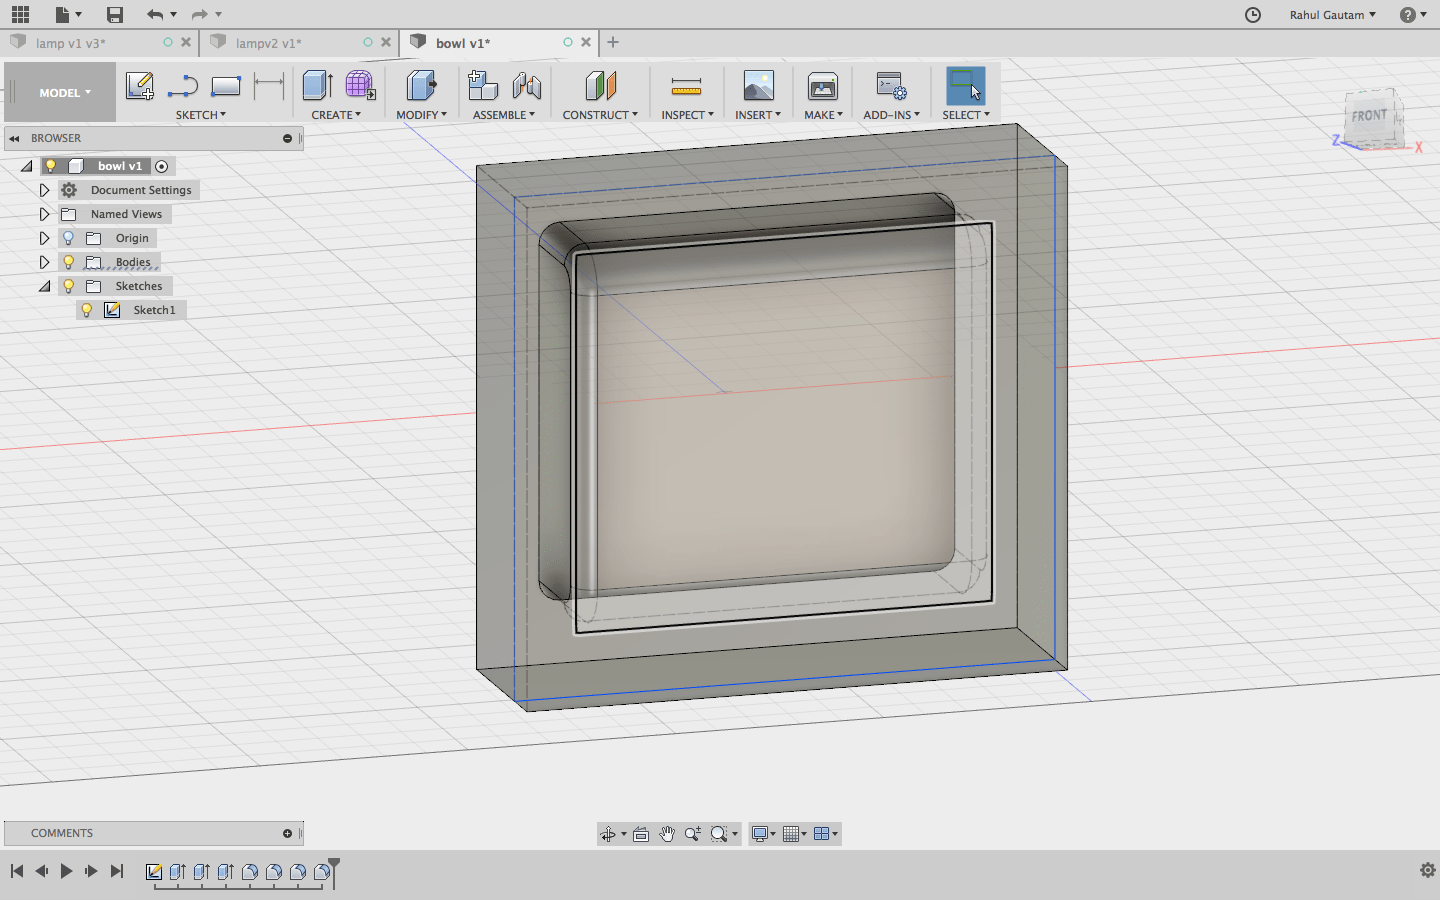Image resolution: width=1440 pixels, height=900 pixels.
Task: Toggle Sketches folder visibility bulb
Action: click(x=68, y=286)
